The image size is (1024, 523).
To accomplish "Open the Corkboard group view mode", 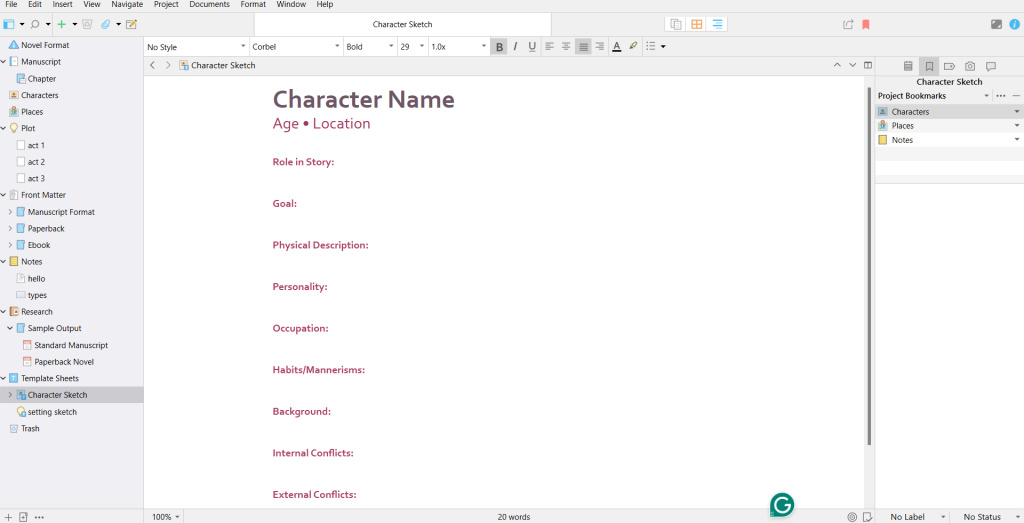I will tap(697, 24).
